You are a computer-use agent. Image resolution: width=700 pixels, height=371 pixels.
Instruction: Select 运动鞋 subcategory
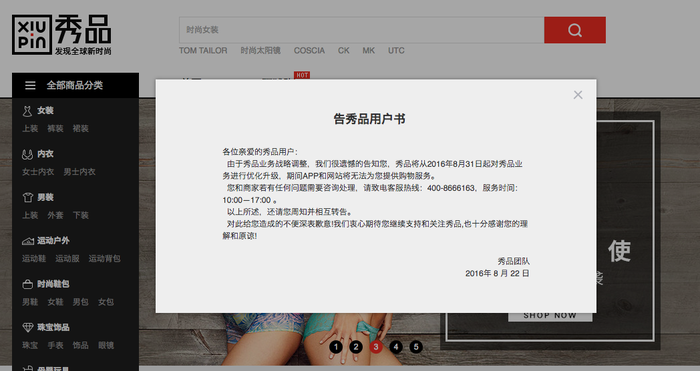(34, 258)
